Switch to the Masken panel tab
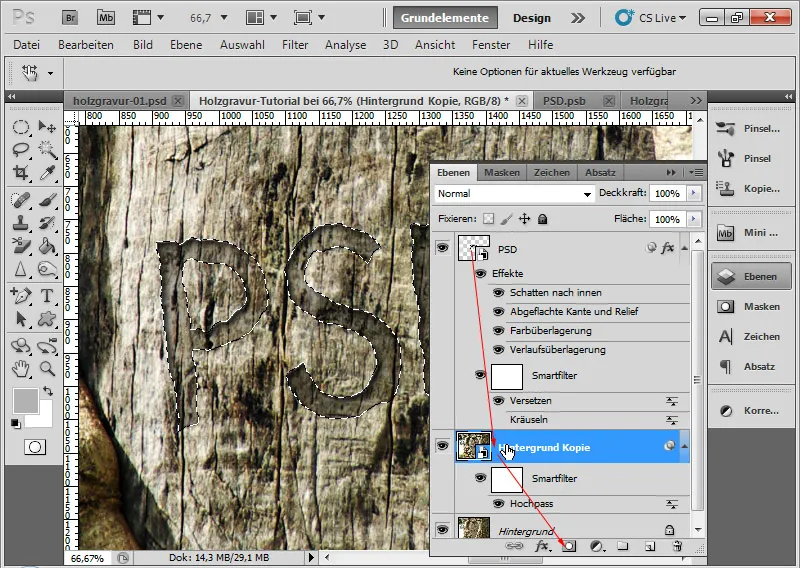 point(501,172)
